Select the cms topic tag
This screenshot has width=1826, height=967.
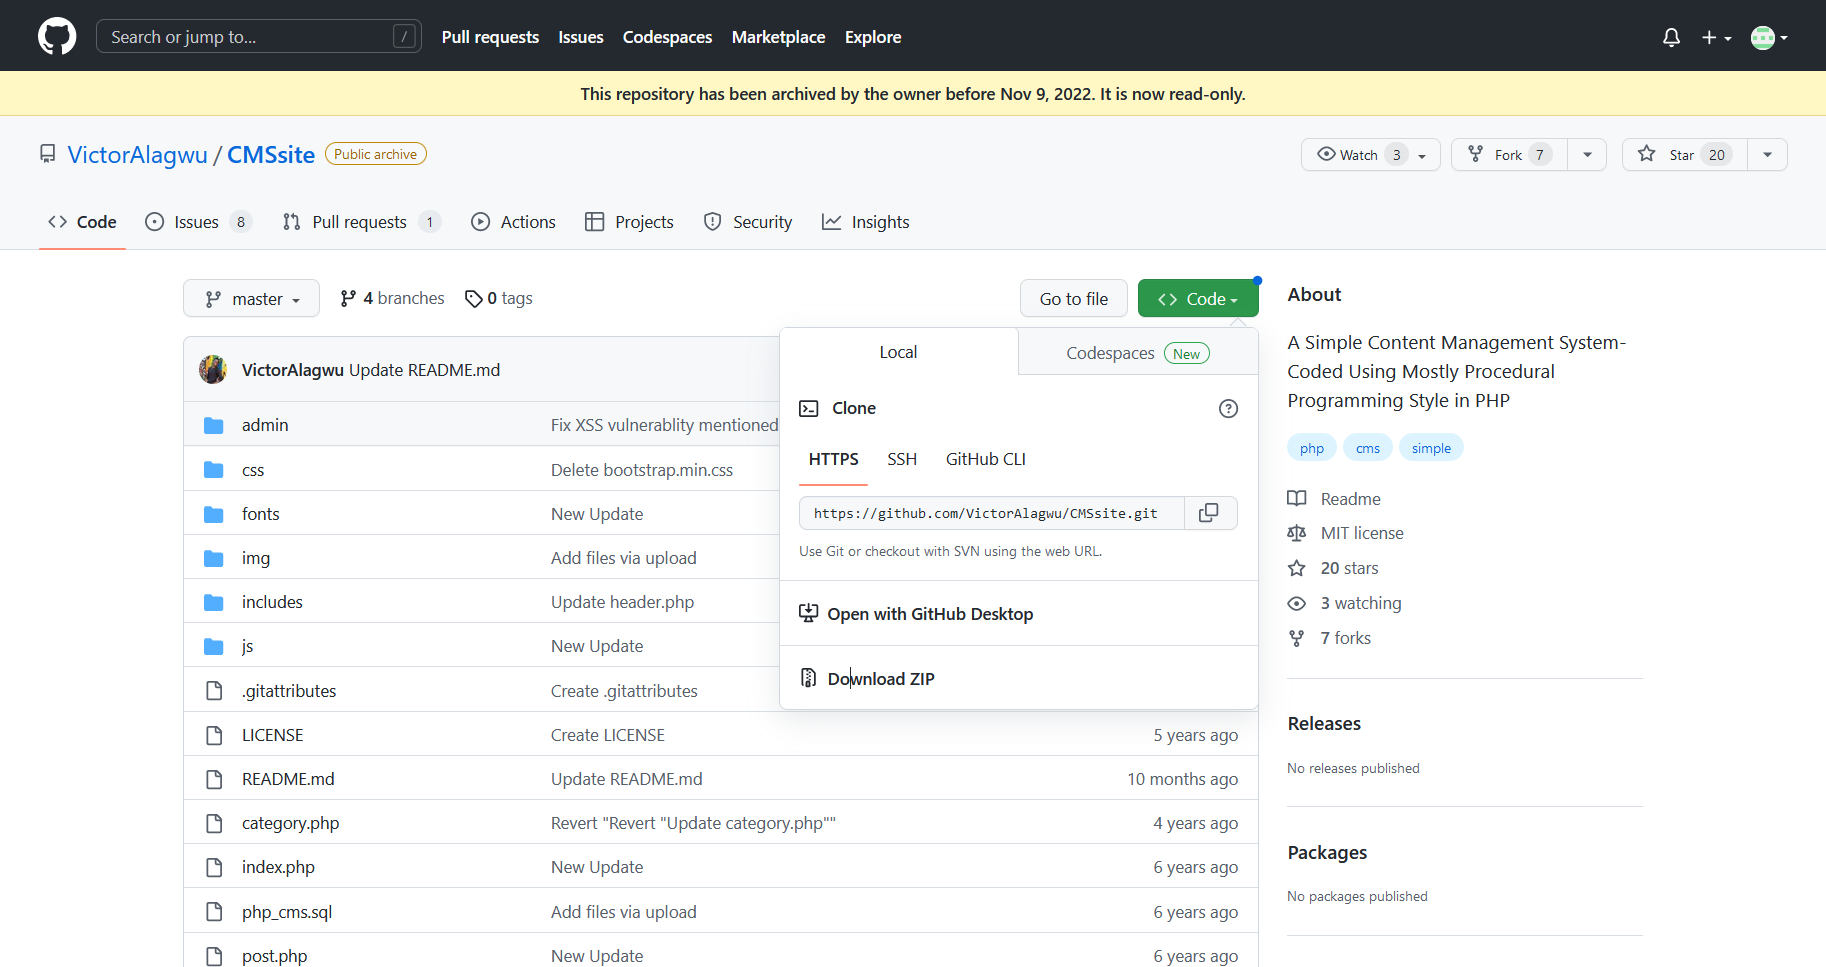1368,448
